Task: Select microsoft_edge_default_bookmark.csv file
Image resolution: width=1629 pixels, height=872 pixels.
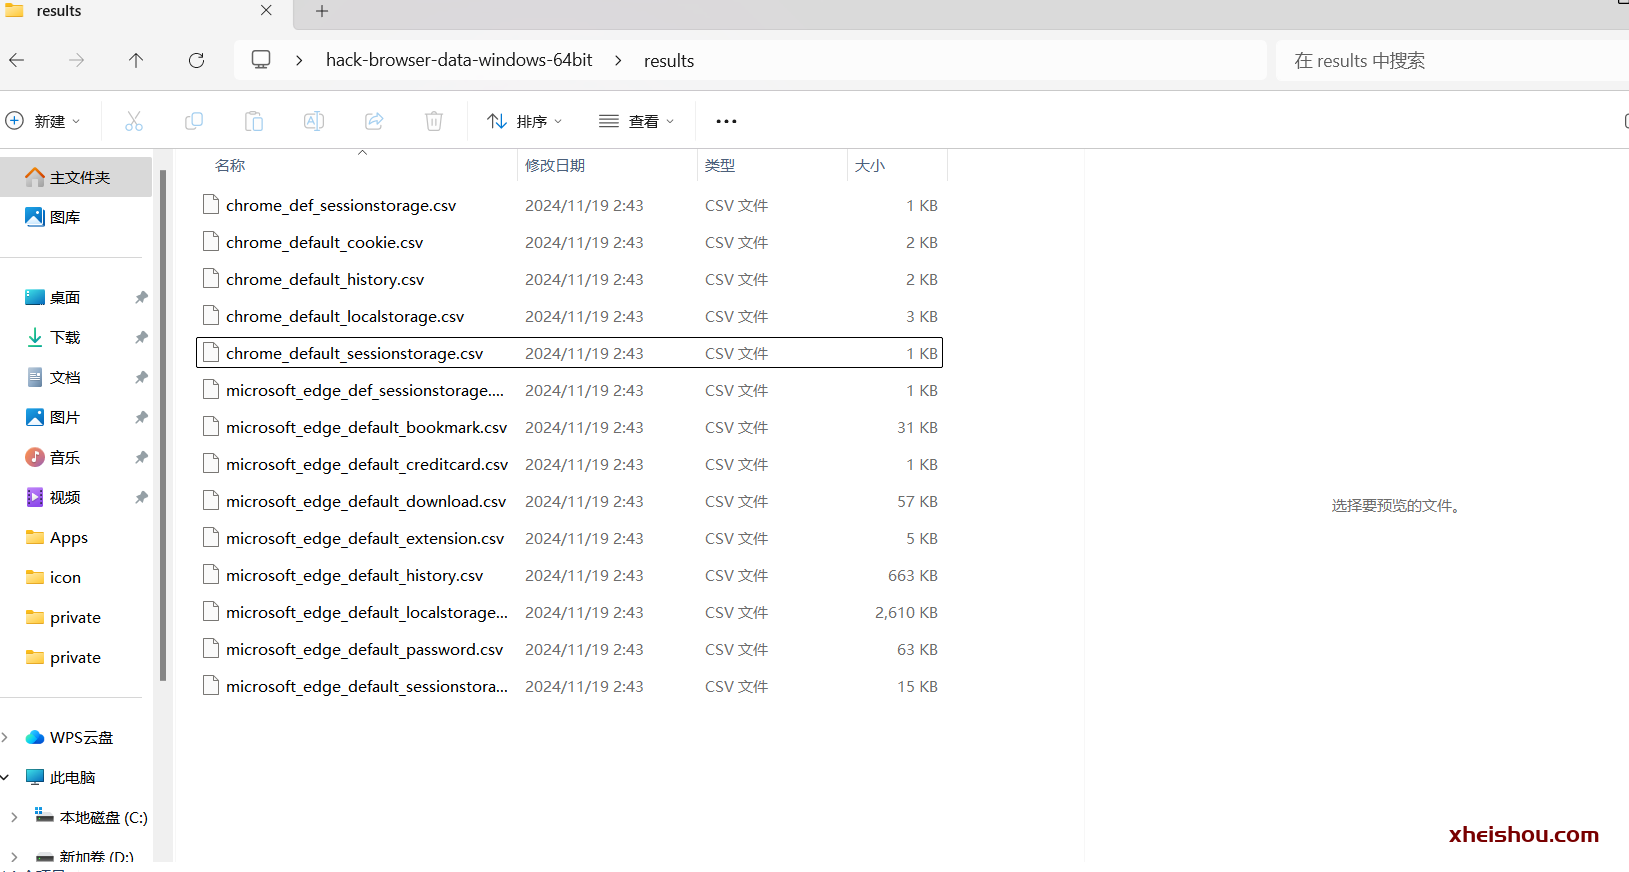Action: point(569,427)
